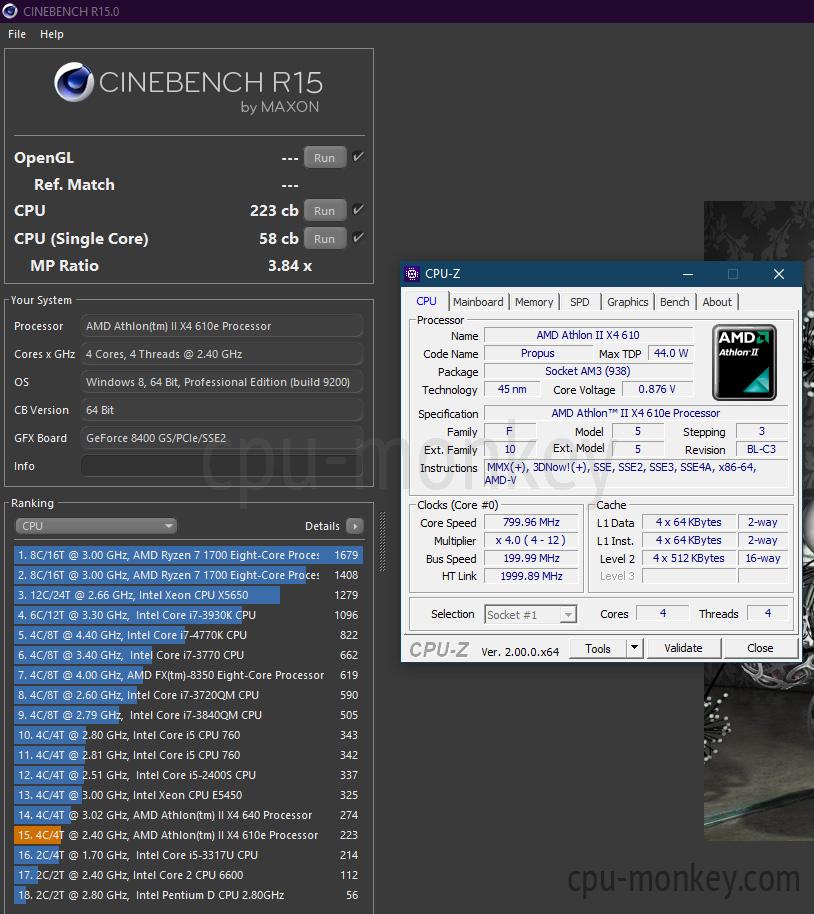Switch to the Graphics tab in CPU-Z
The height and width of the screenshot is (914, 814).
pyautogui.click(x=627, y=302)
